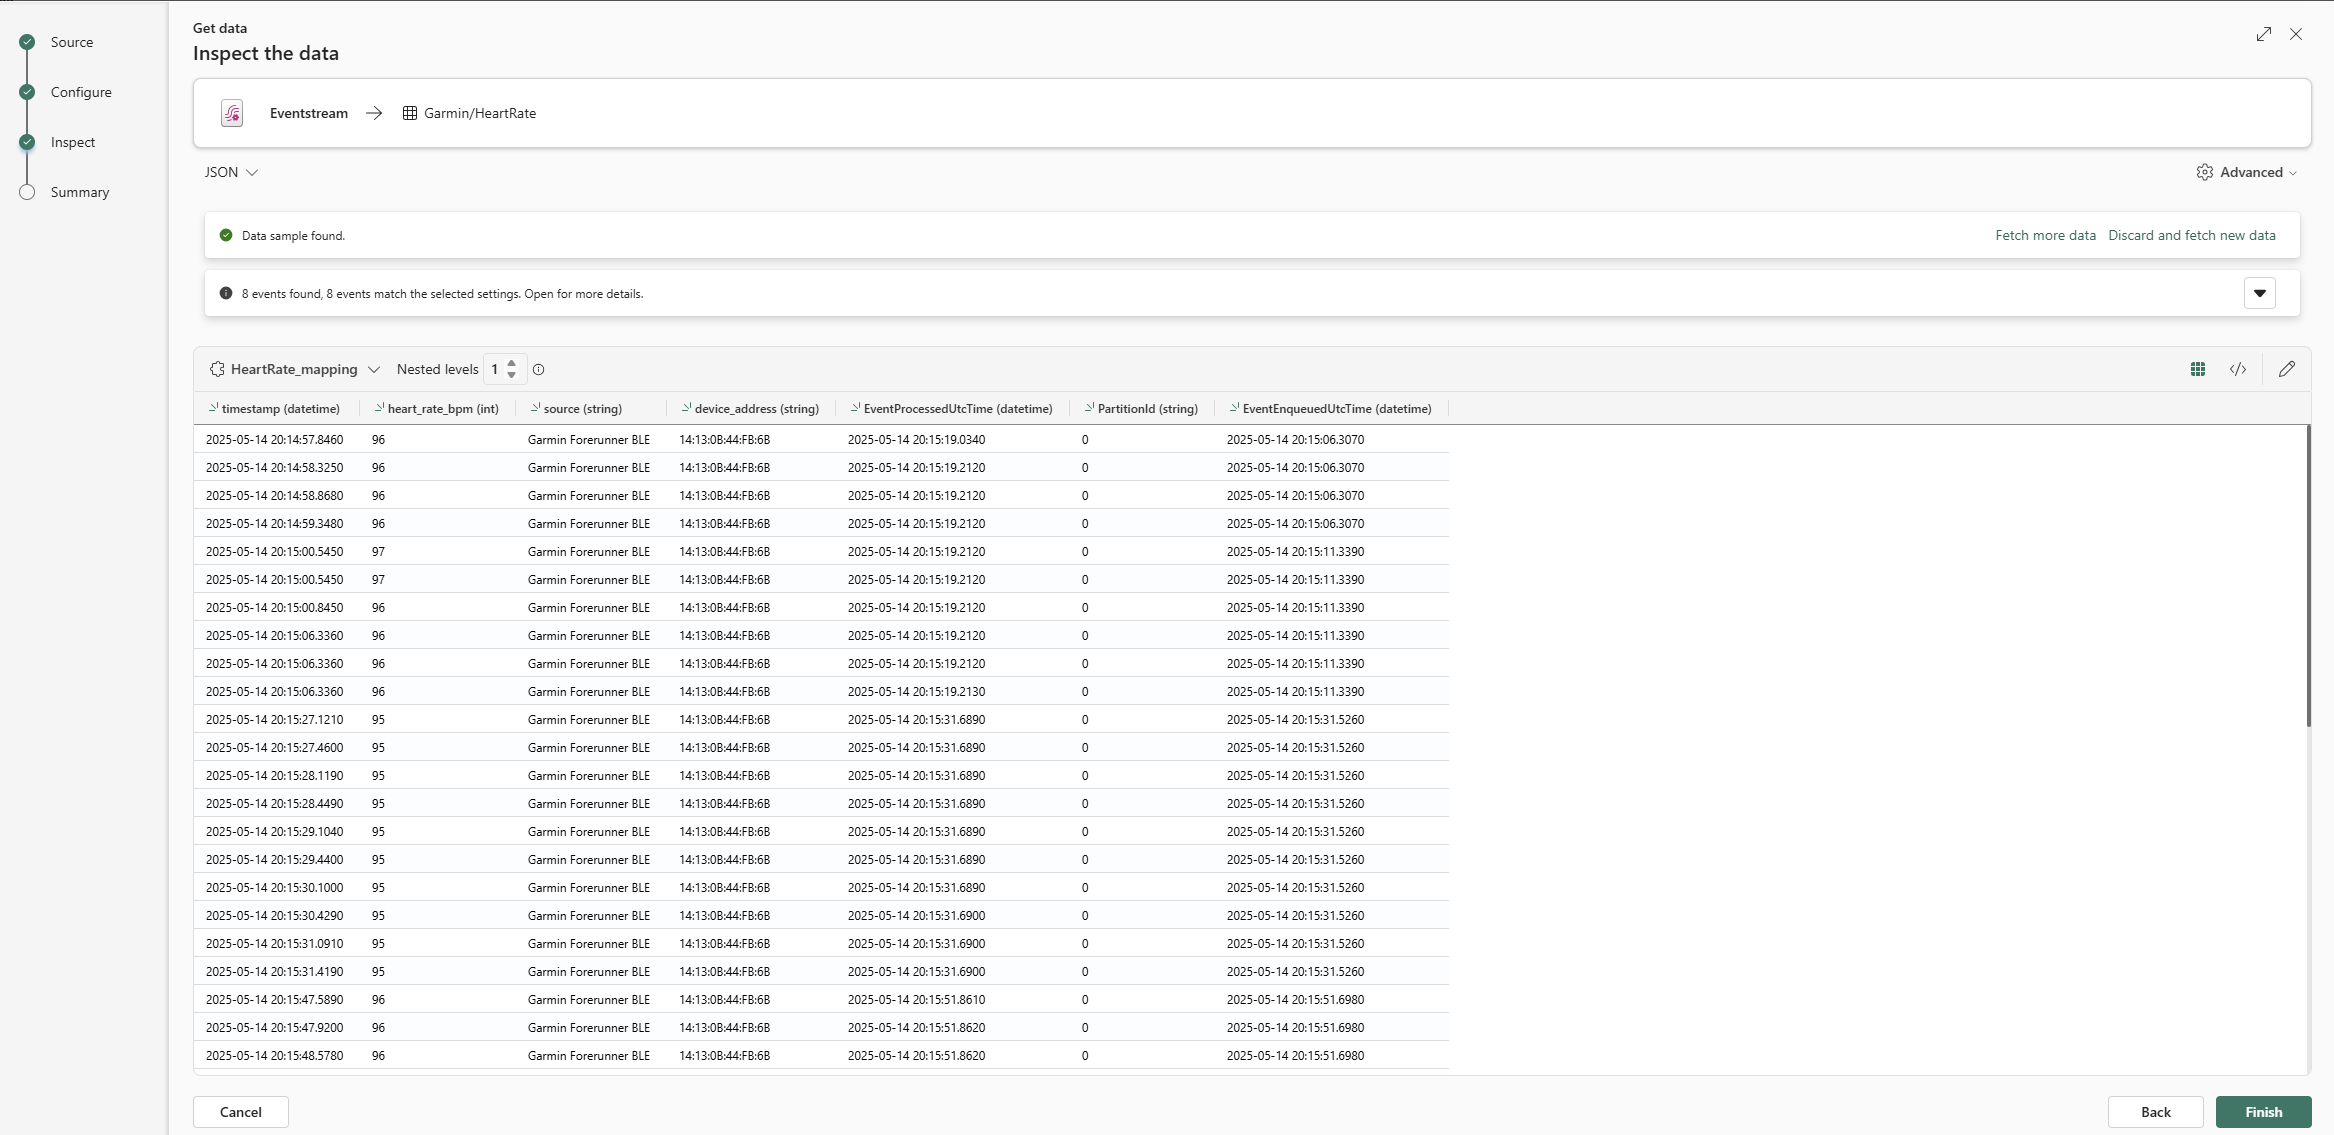Click the HeartRate_mapping transform icon
Screen dimensions: 2334x1135
[217, 369]
